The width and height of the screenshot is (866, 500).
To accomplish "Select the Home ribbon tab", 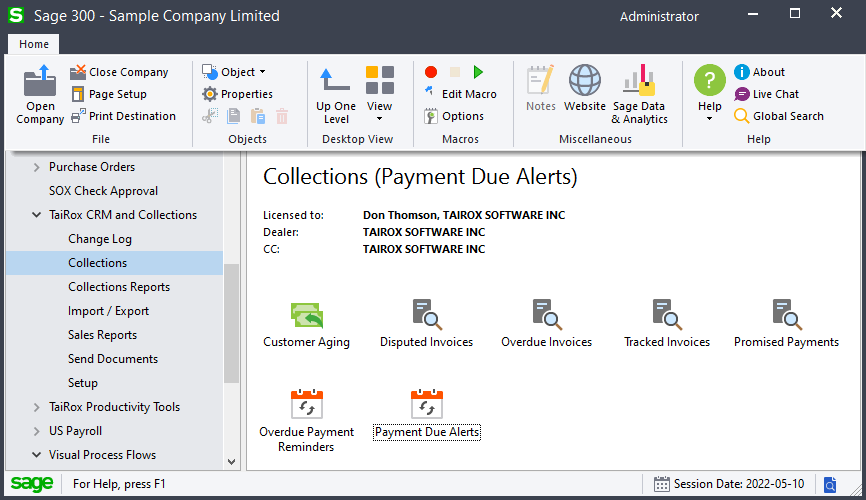I will (x=34, y=44).
